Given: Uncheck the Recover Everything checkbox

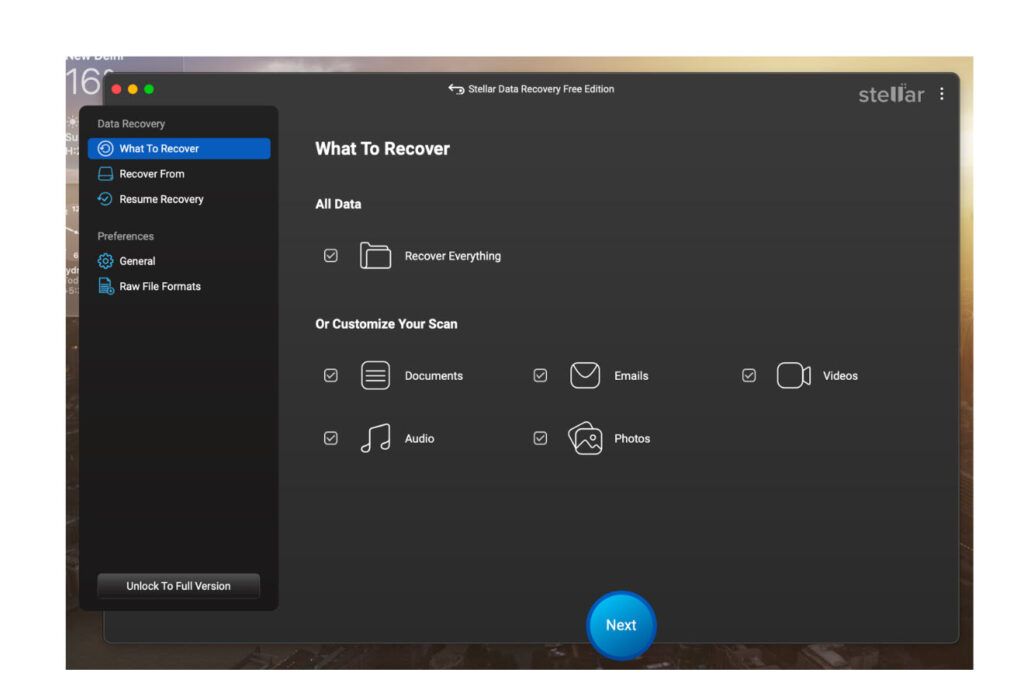Looking at the screenshot, I should point(331,256).
